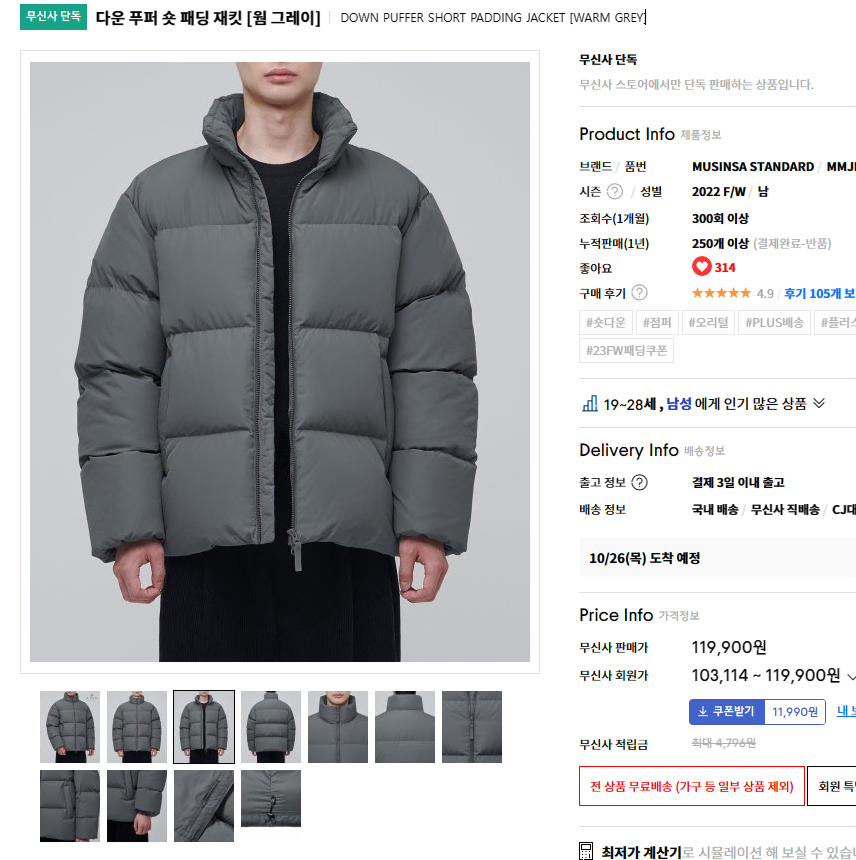This screenshot has height=860, width=856.
Task: Open the purchase review help icon
Action: (639, 293)
